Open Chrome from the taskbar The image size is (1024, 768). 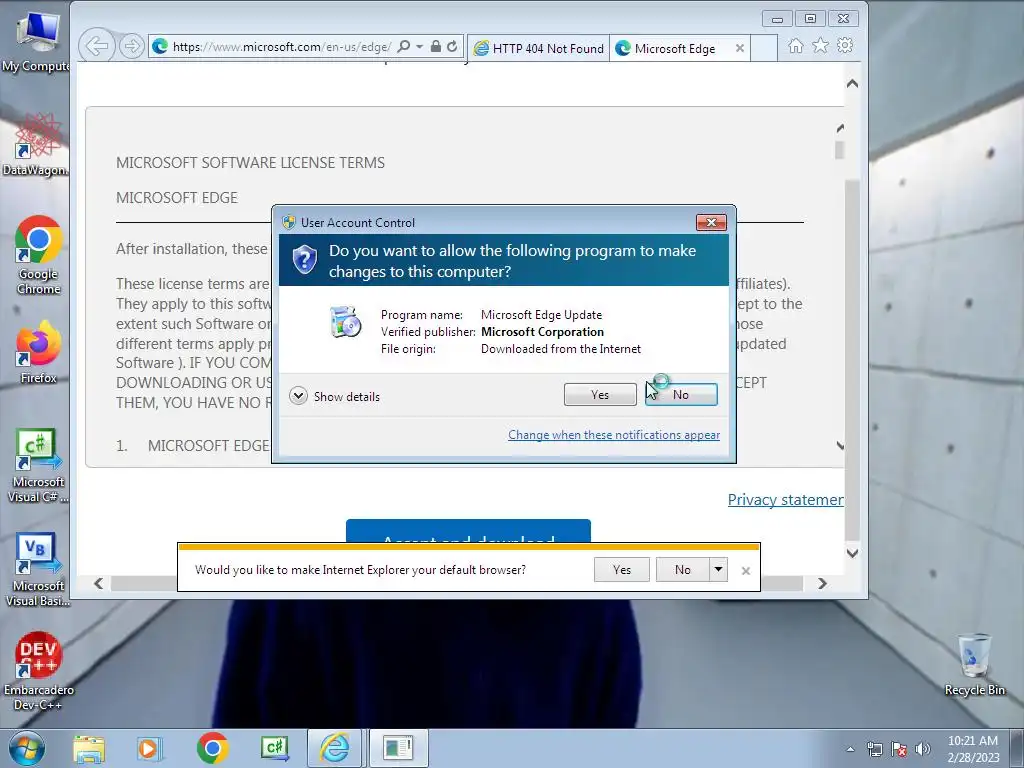[212, 748]
